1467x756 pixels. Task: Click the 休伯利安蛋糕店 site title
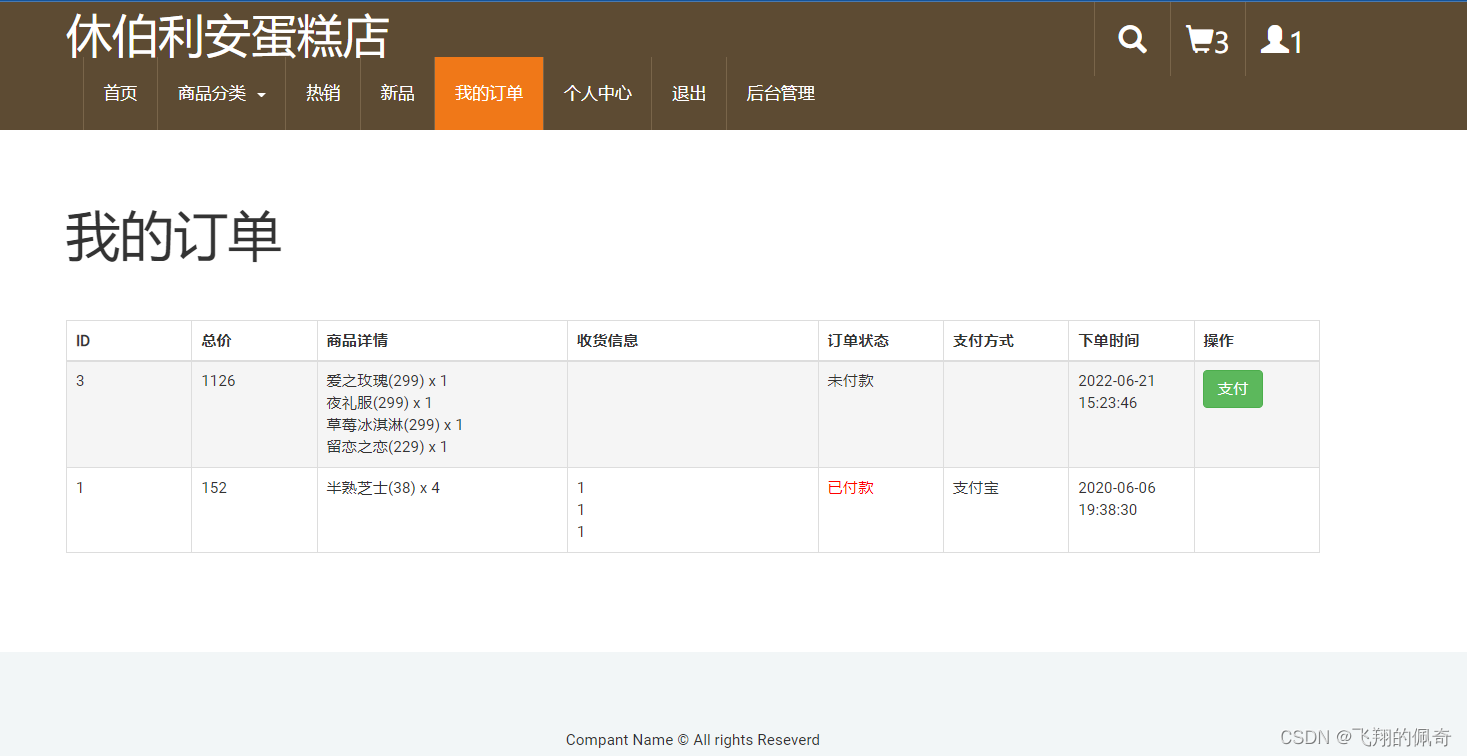tap(227, 36)
